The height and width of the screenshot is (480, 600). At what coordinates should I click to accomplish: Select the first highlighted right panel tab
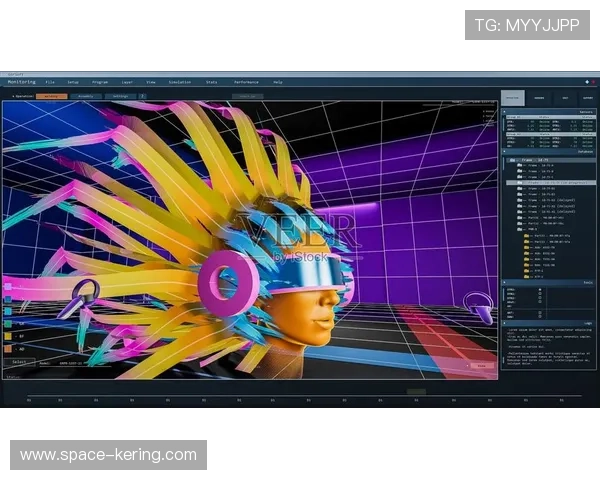[x=512, y=98]
